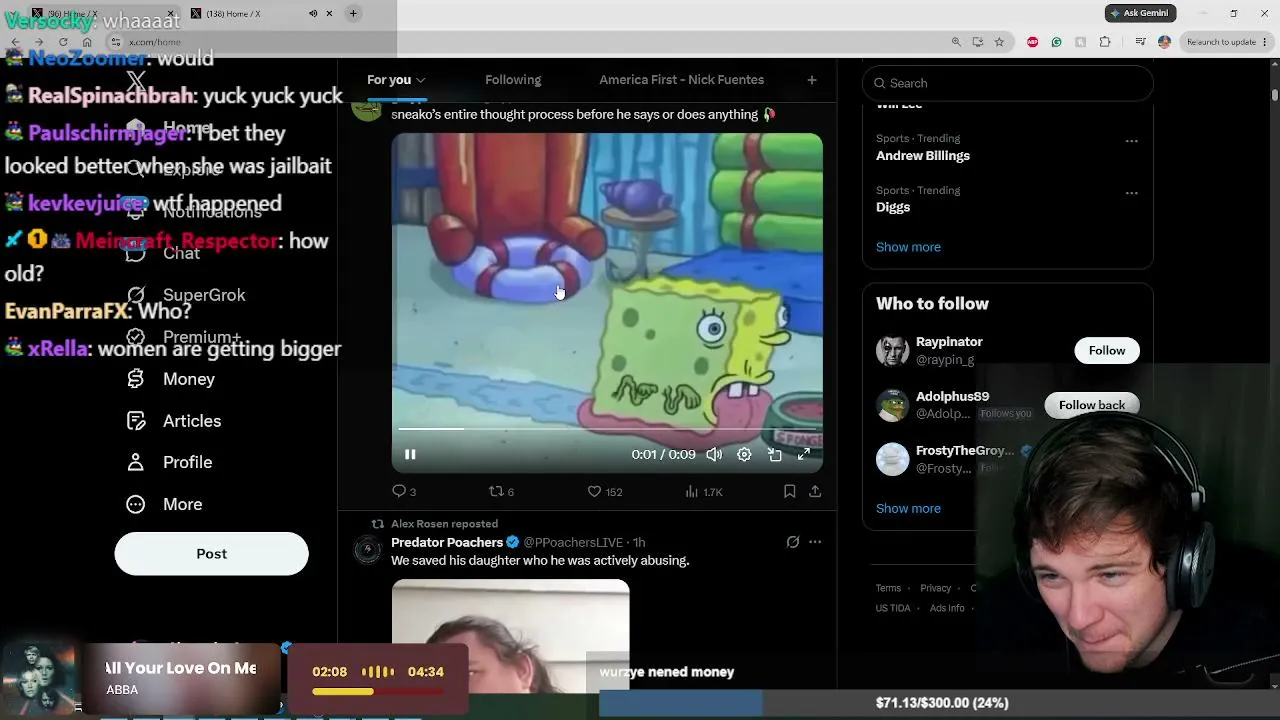Screen dimensions: 1280x720
Task: Follow Raypinator
Action: point(1107,350)
